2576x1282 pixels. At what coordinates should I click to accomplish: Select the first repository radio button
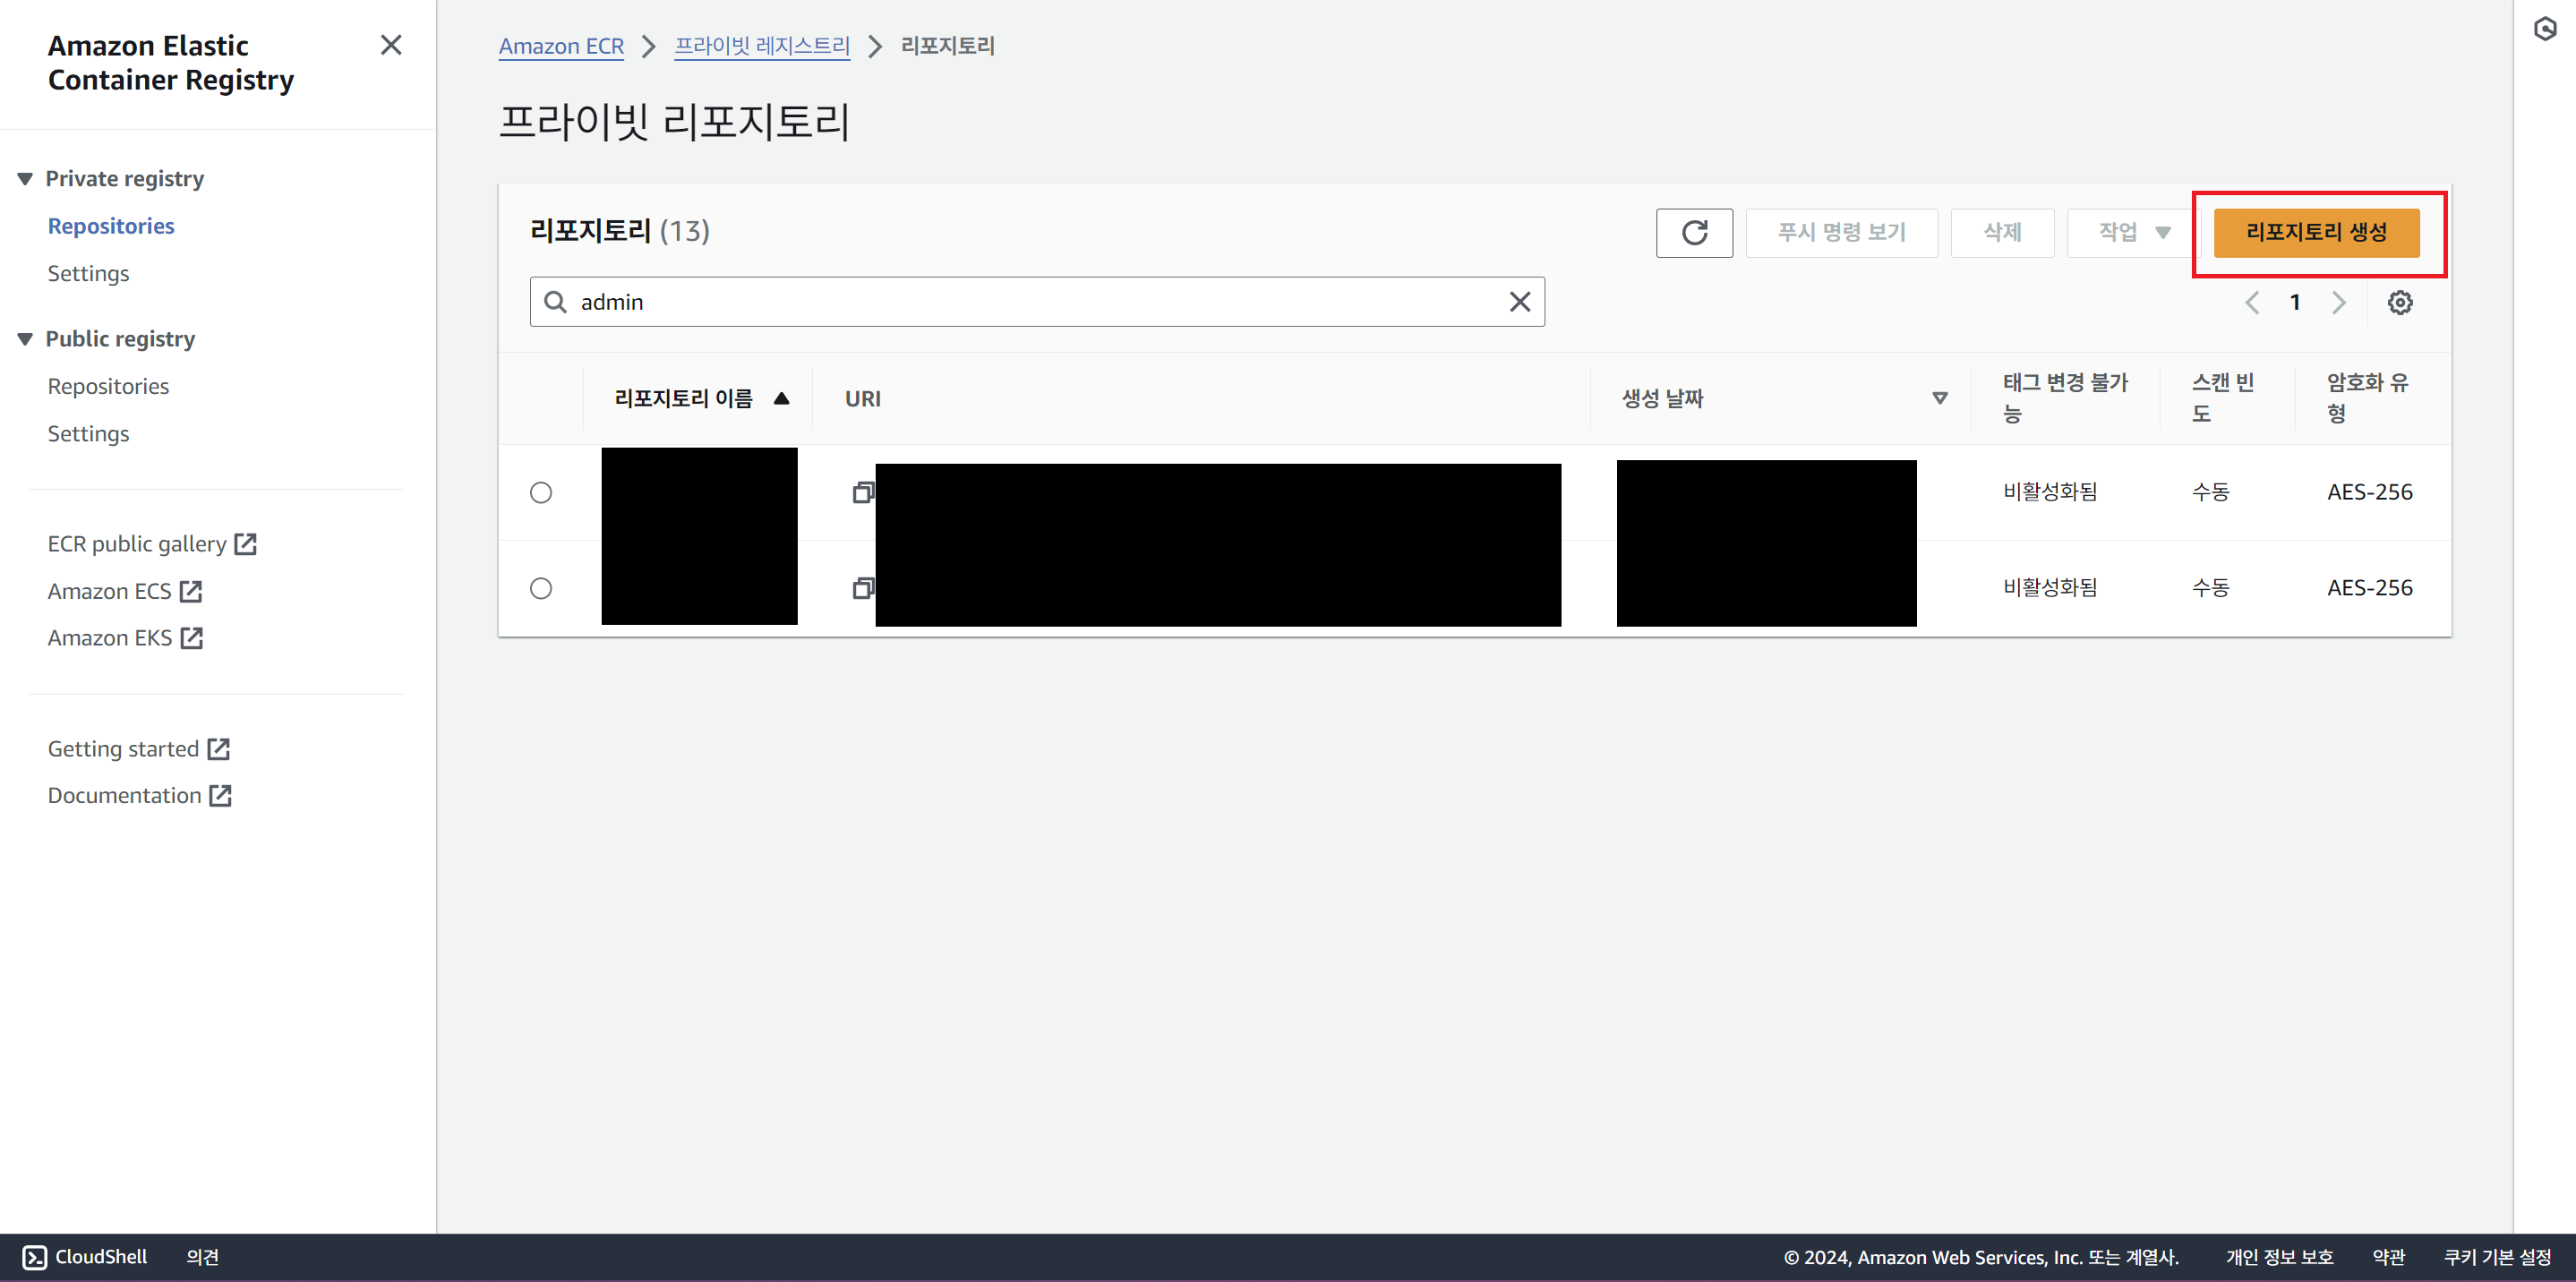tap(541, 491)
